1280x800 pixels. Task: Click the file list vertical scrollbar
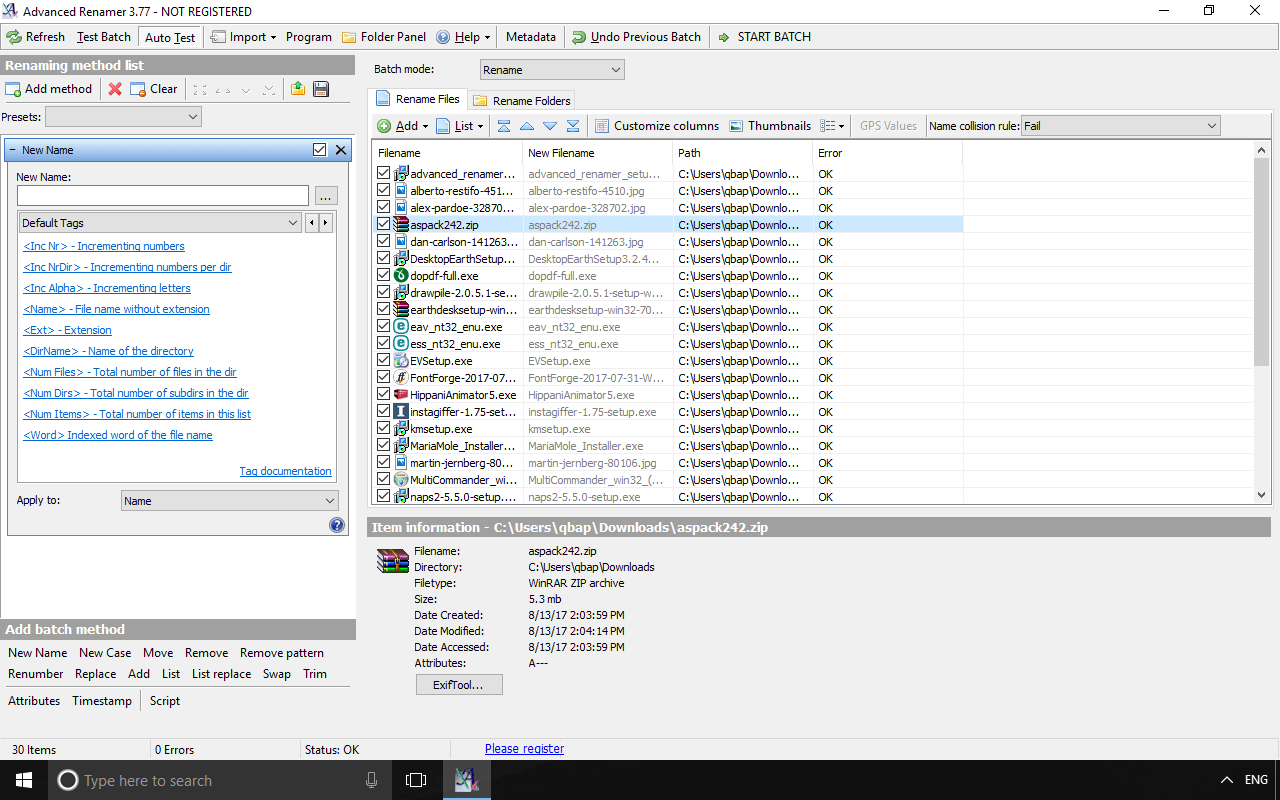tap(1262, 323)
